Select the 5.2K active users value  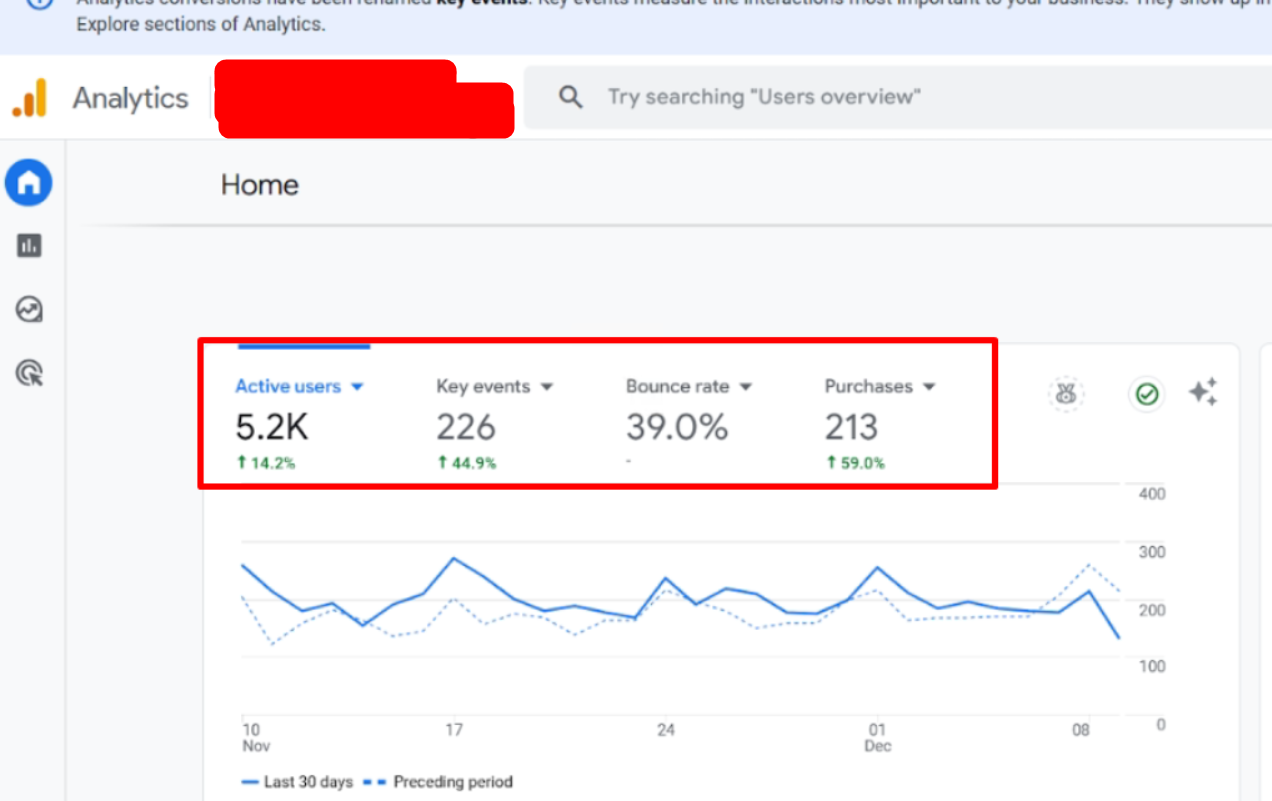[x=272, y=428]
